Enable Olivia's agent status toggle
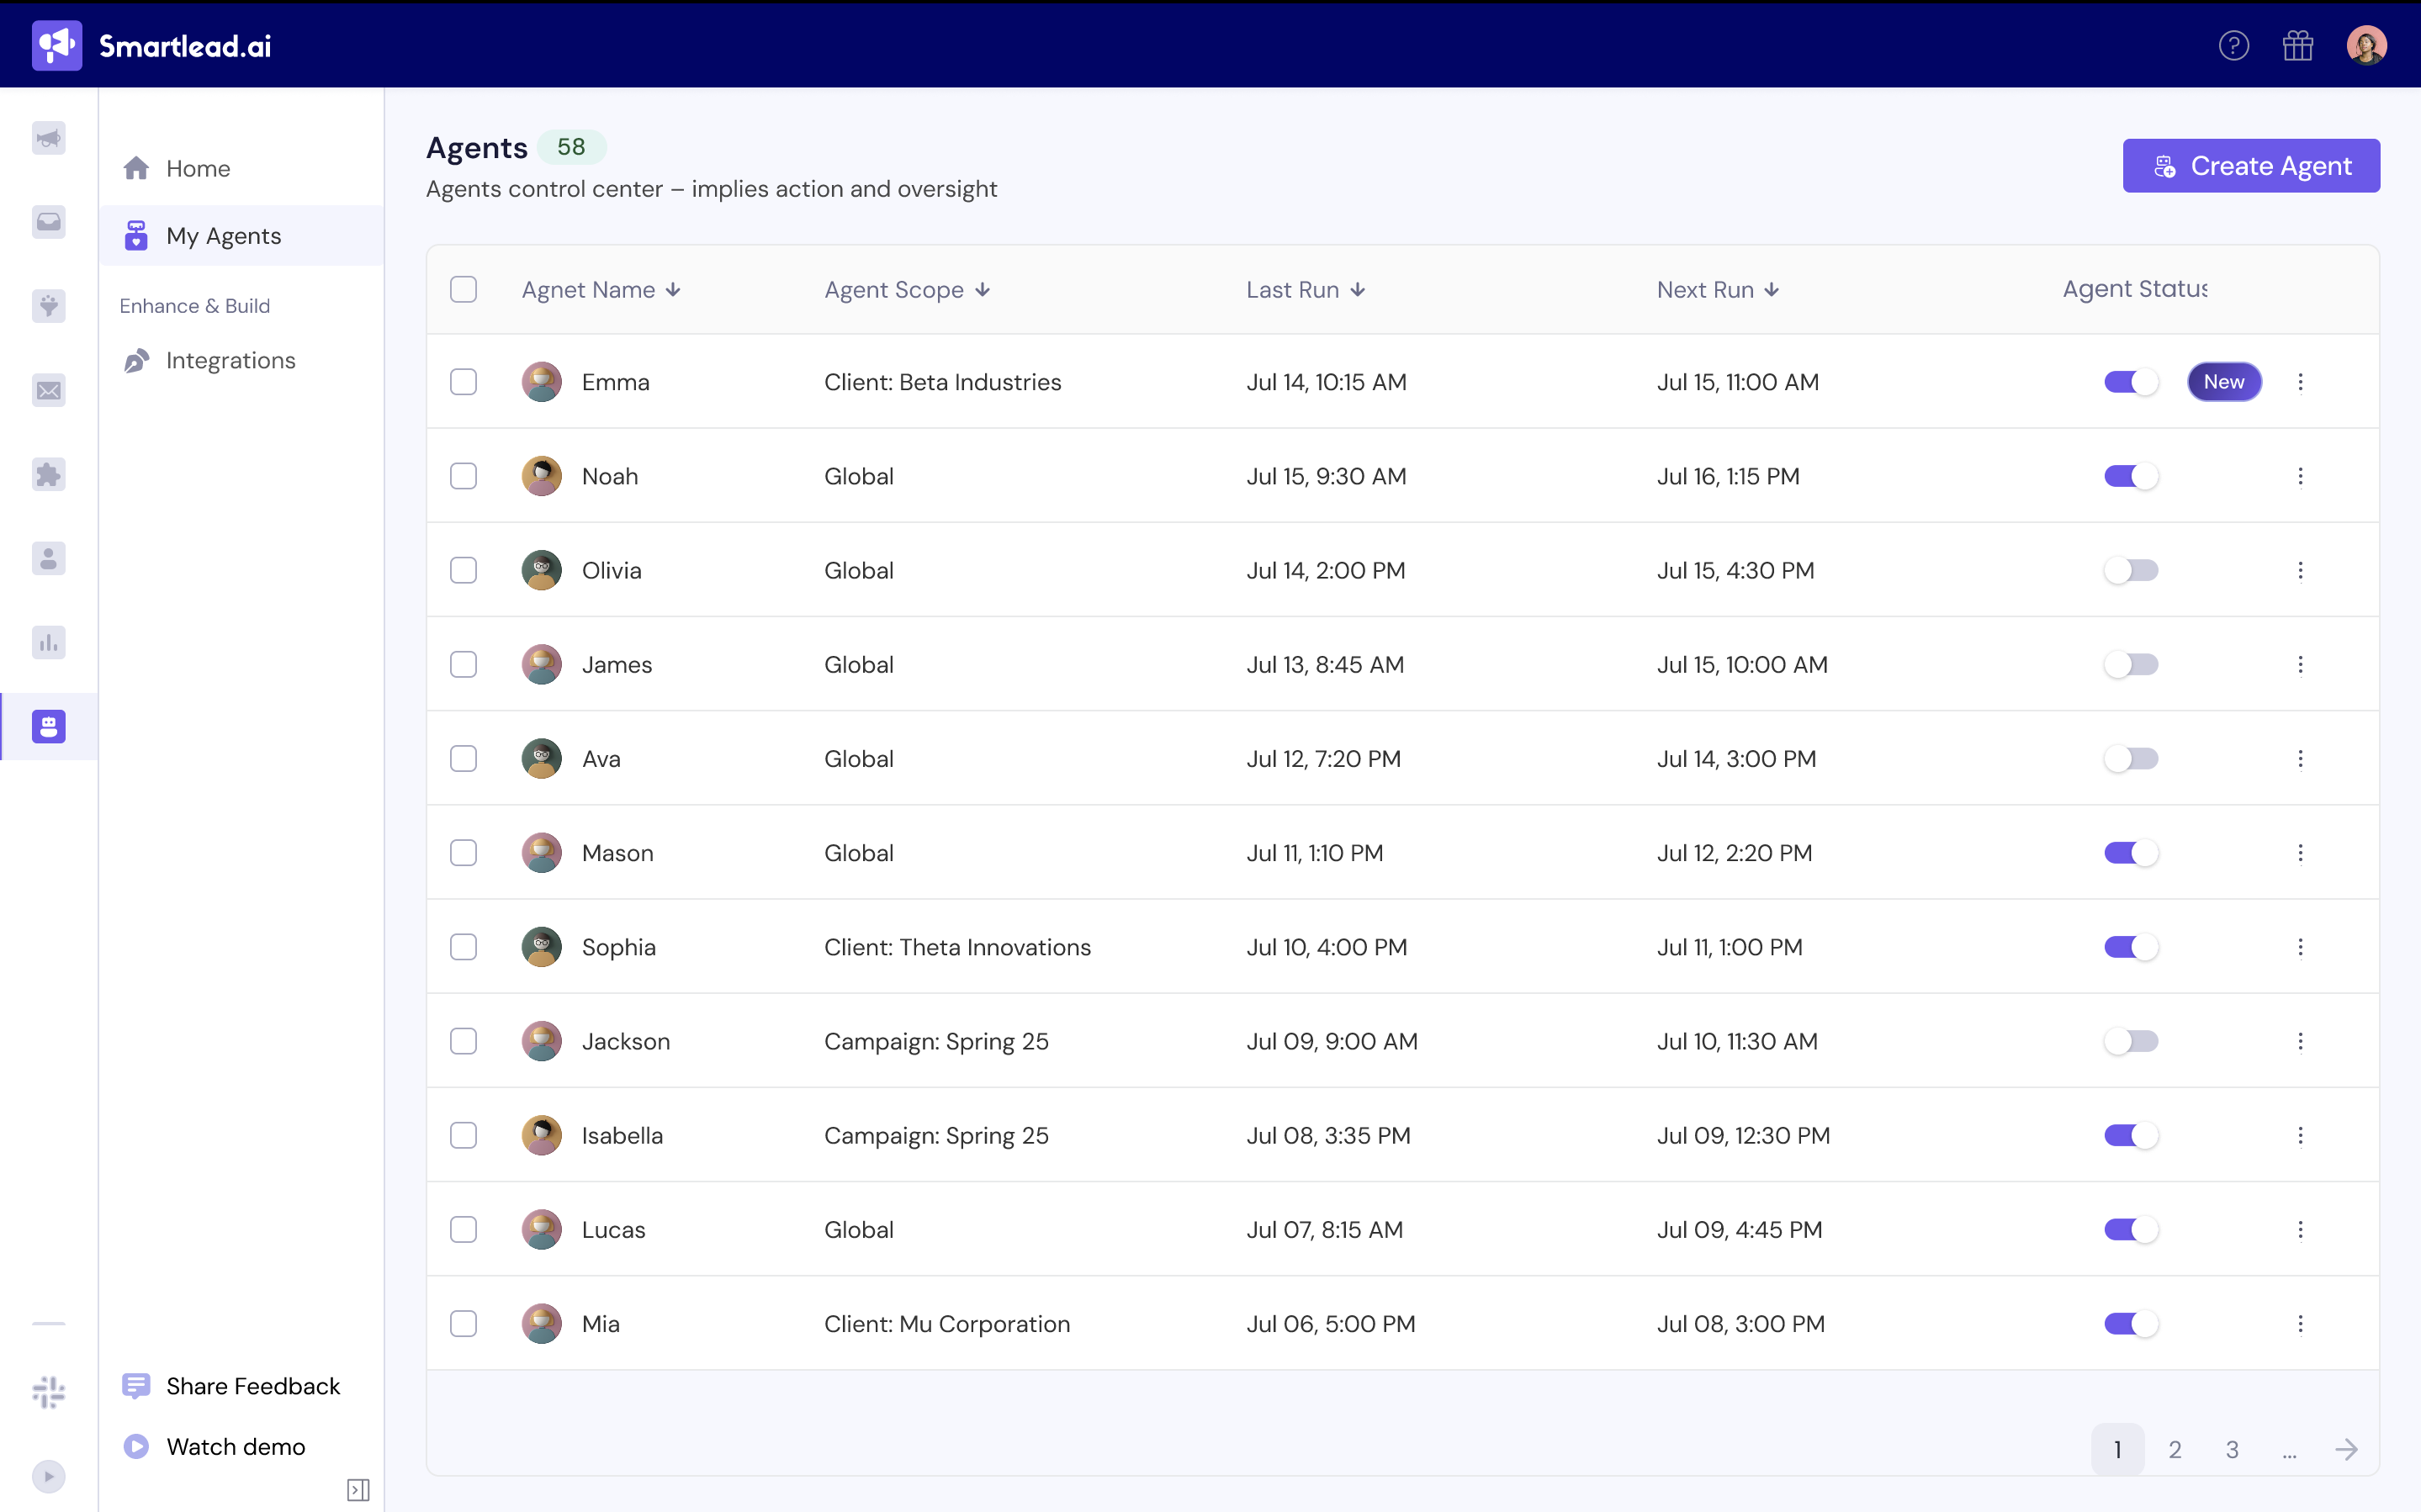2421x1512 pixels. point(2131,570)
